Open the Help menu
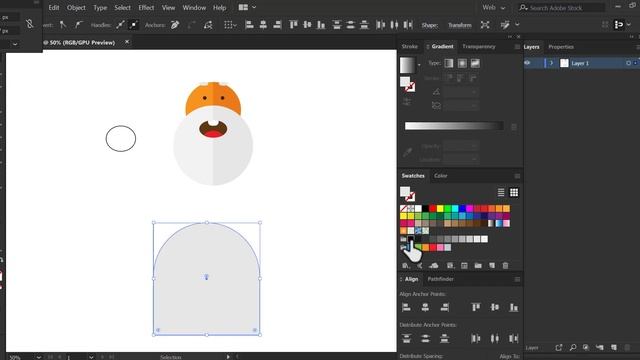This screenshot has width=640, height=360. coord(219,7)
